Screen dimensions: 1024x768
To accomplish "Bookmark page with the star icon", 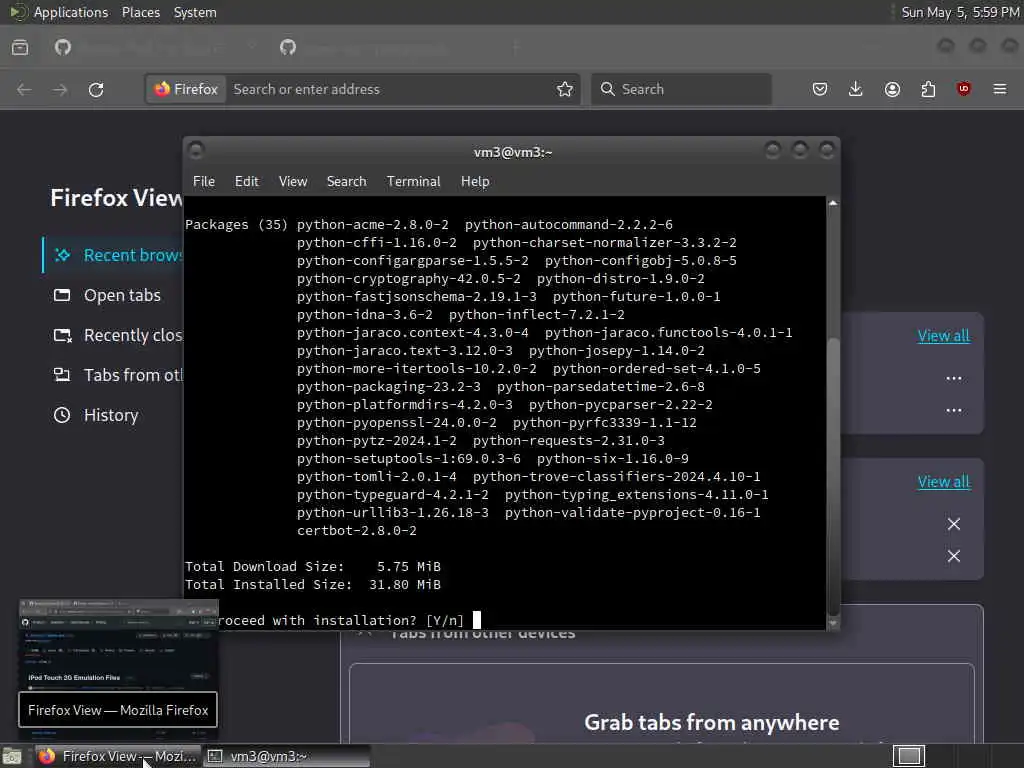I will pos(565,89).
